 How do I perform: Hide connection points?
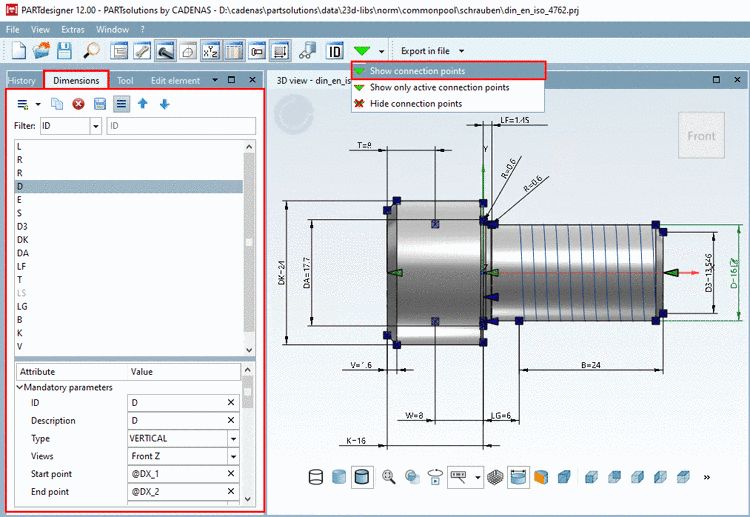click(415, 103)
